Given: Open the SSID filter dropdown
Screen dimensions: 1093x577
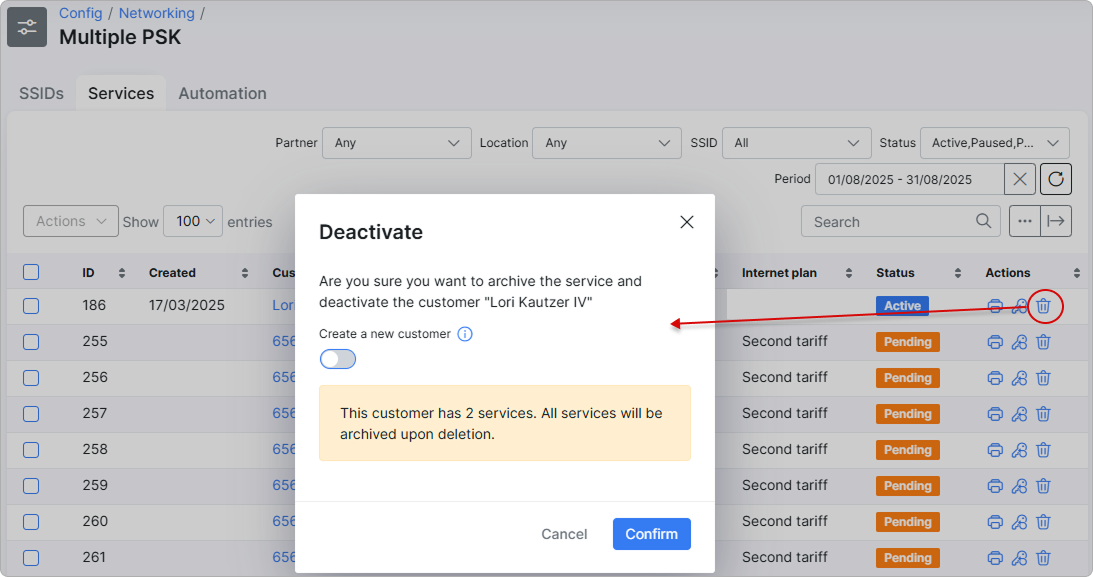Looking at the screenshot, I should coord(796,143).
